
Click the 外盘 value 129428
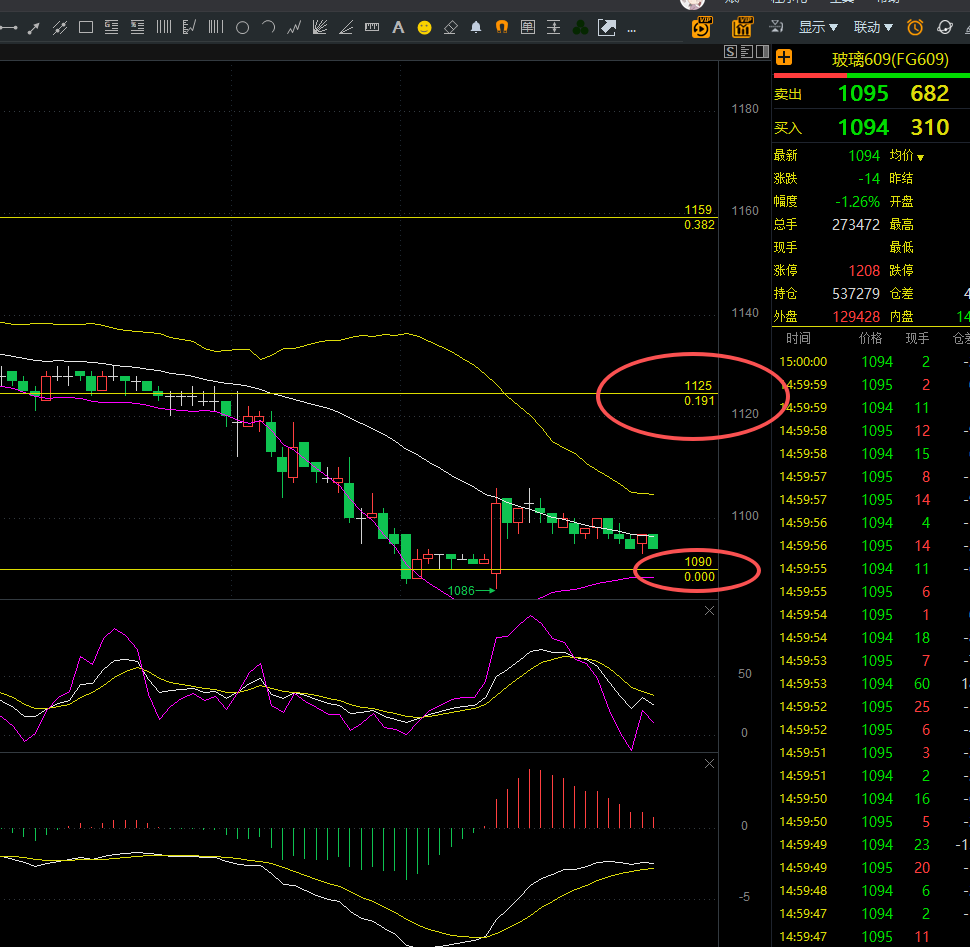coord(856,317)
